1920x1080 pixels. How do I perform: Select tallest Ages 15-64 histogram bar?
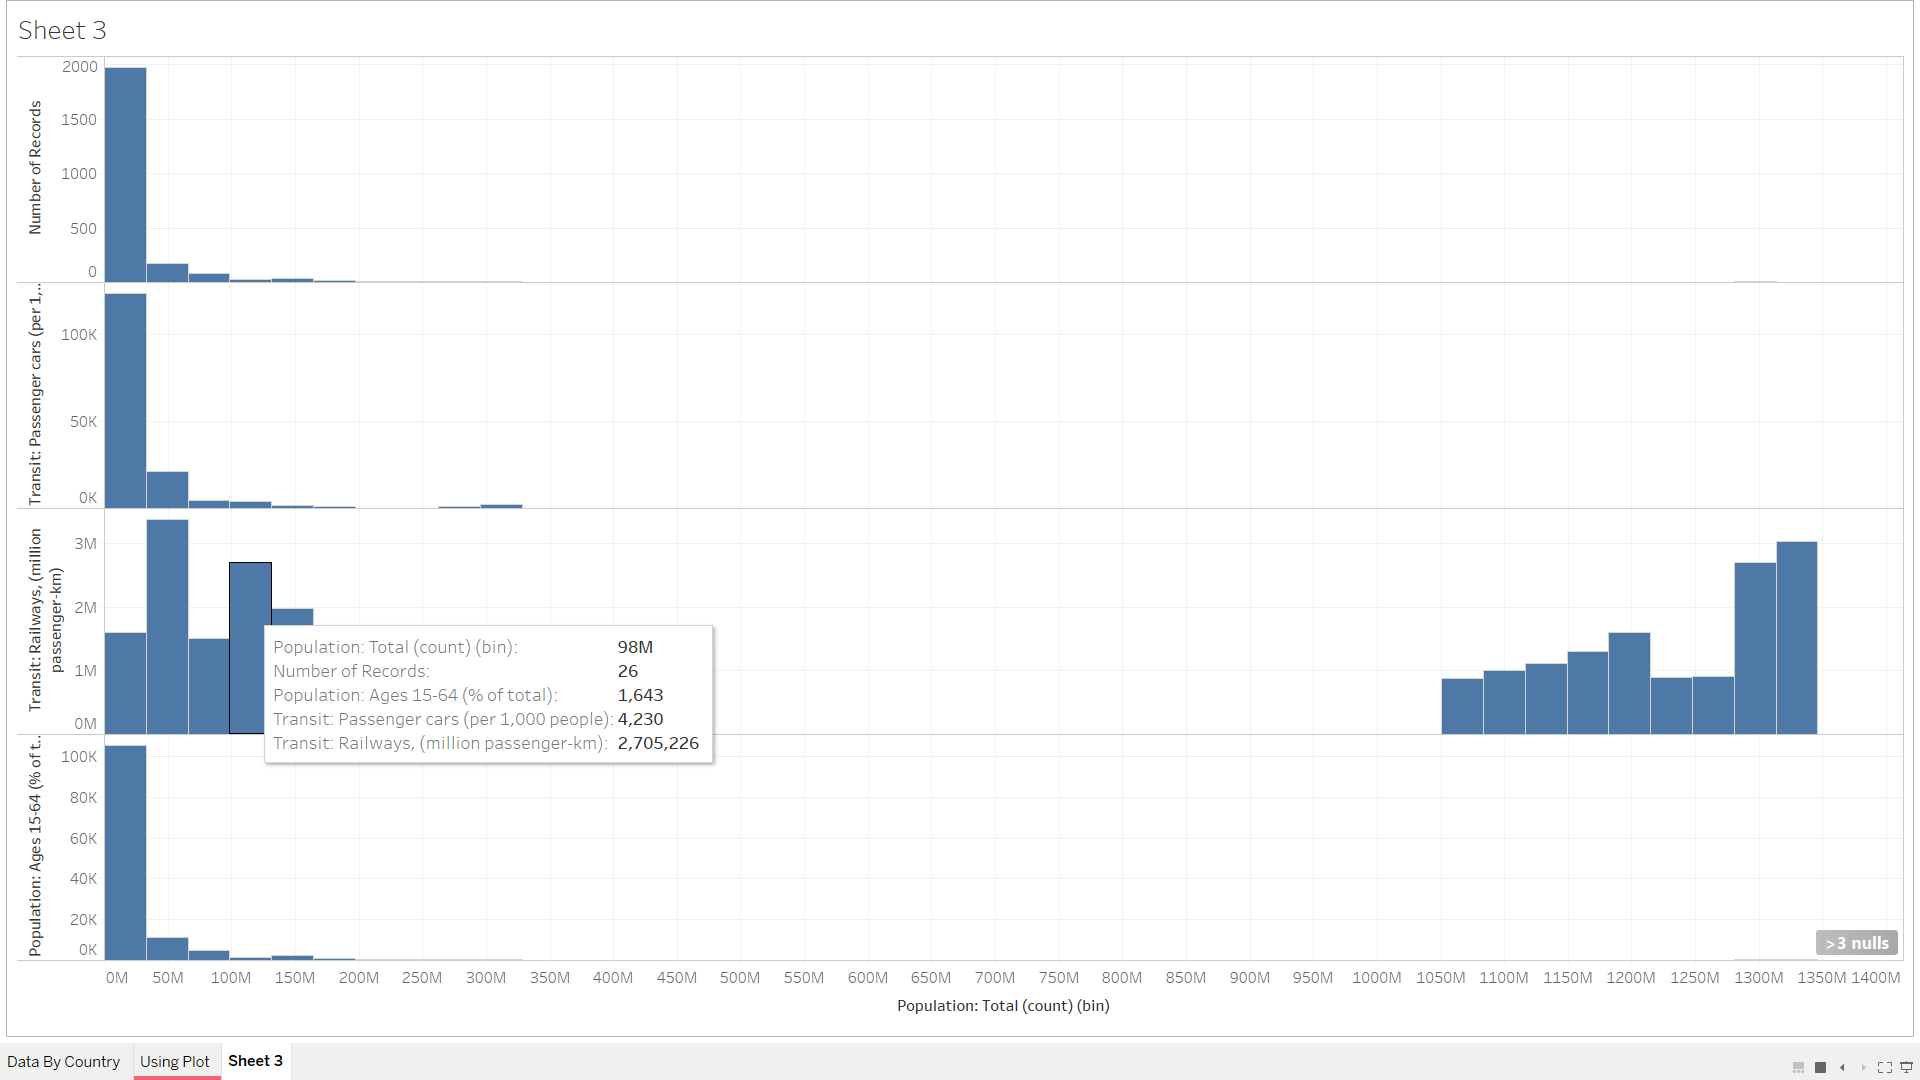click(125, 852)
